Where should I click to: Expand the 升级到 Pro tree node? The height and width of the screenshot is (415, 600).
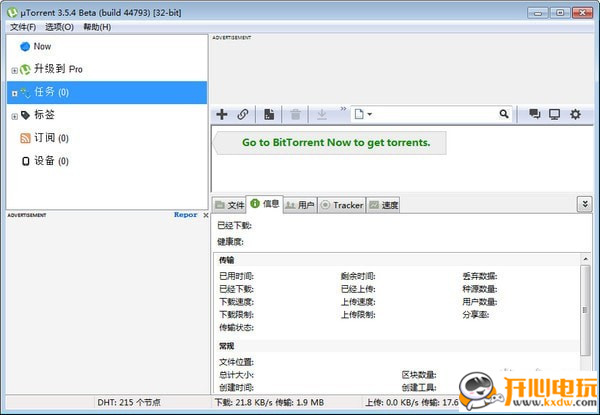pos(14,70)
